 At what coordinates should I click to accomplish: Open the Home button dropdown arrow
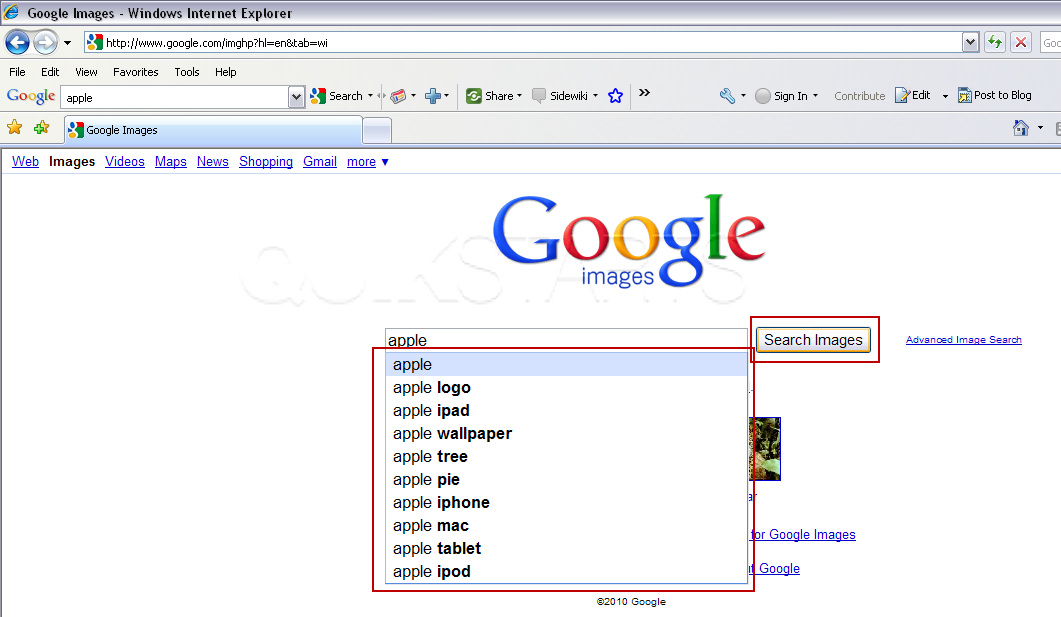(1040, 127)
